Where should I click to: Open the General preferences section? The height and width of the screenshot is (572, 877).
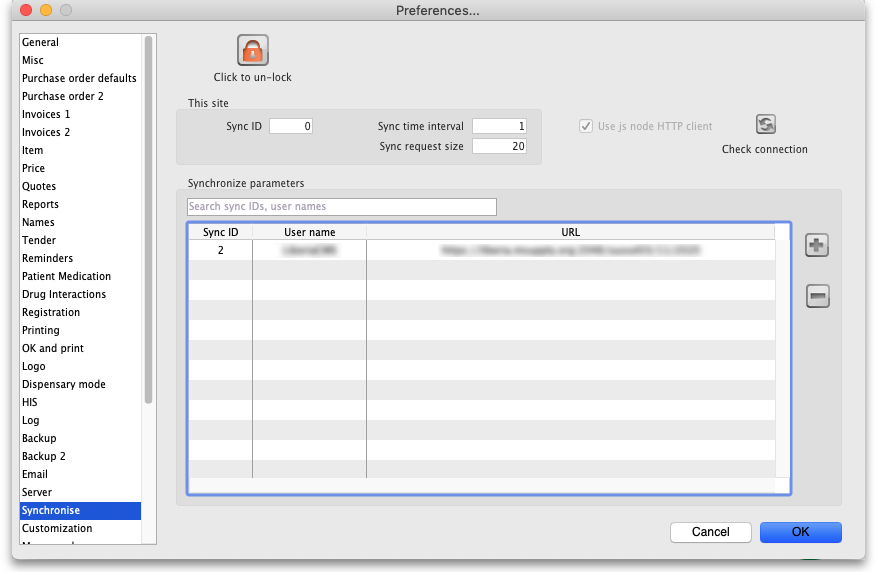(x=41, y=42)
